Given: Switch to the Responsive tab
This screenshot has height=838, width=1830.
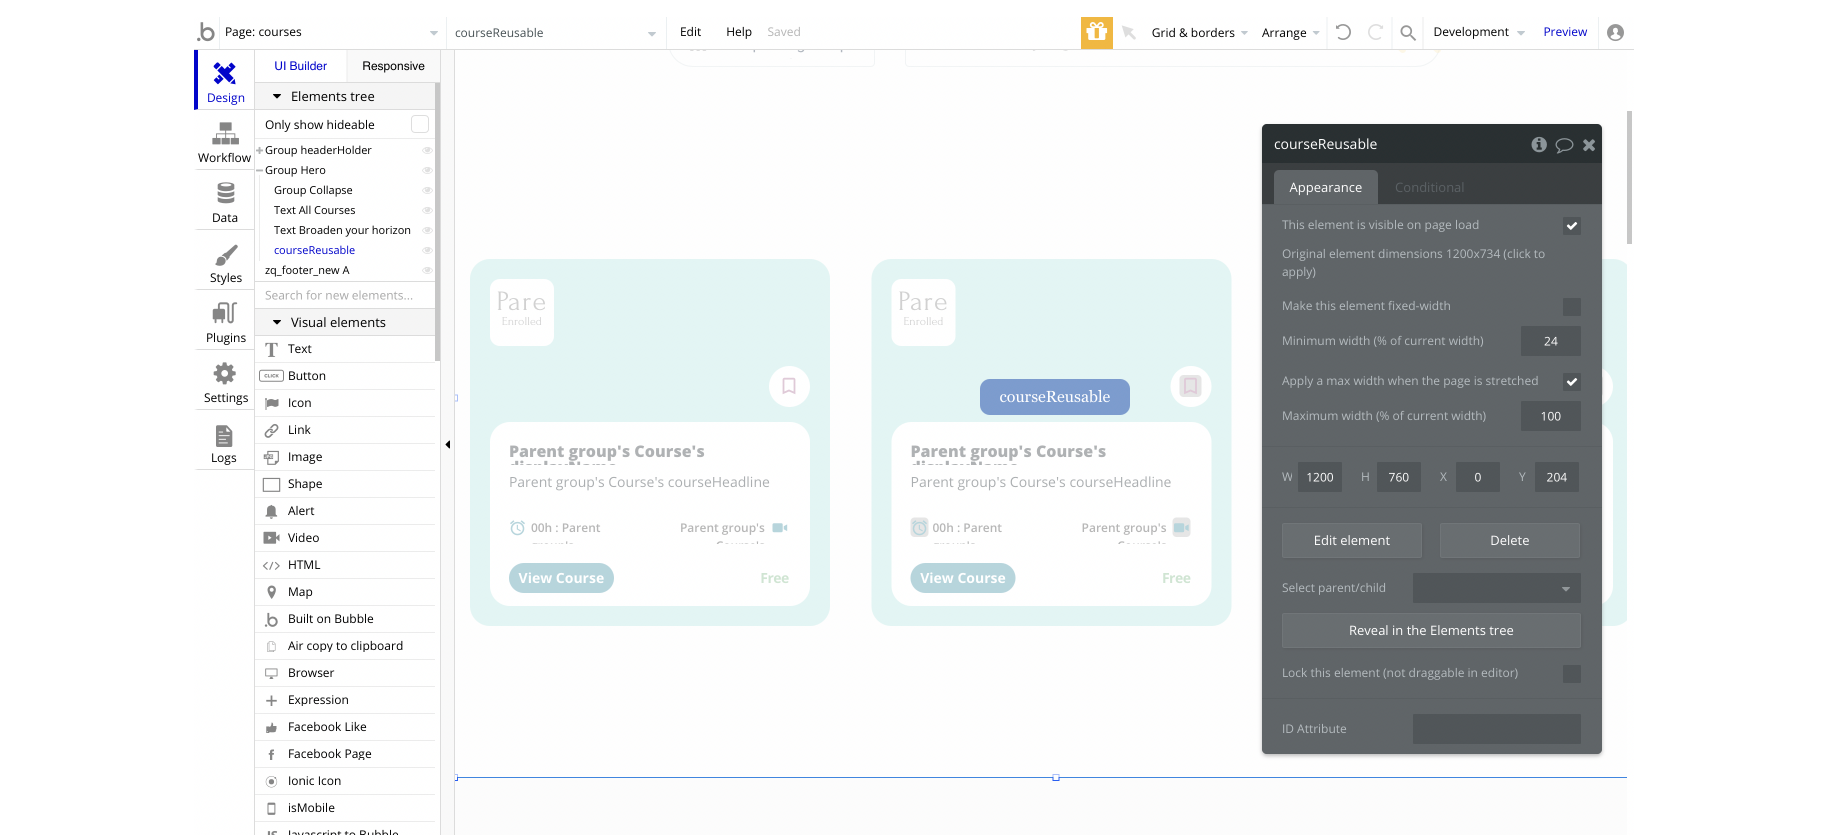Looking at the screenshot, I should (x=393, y=66).
